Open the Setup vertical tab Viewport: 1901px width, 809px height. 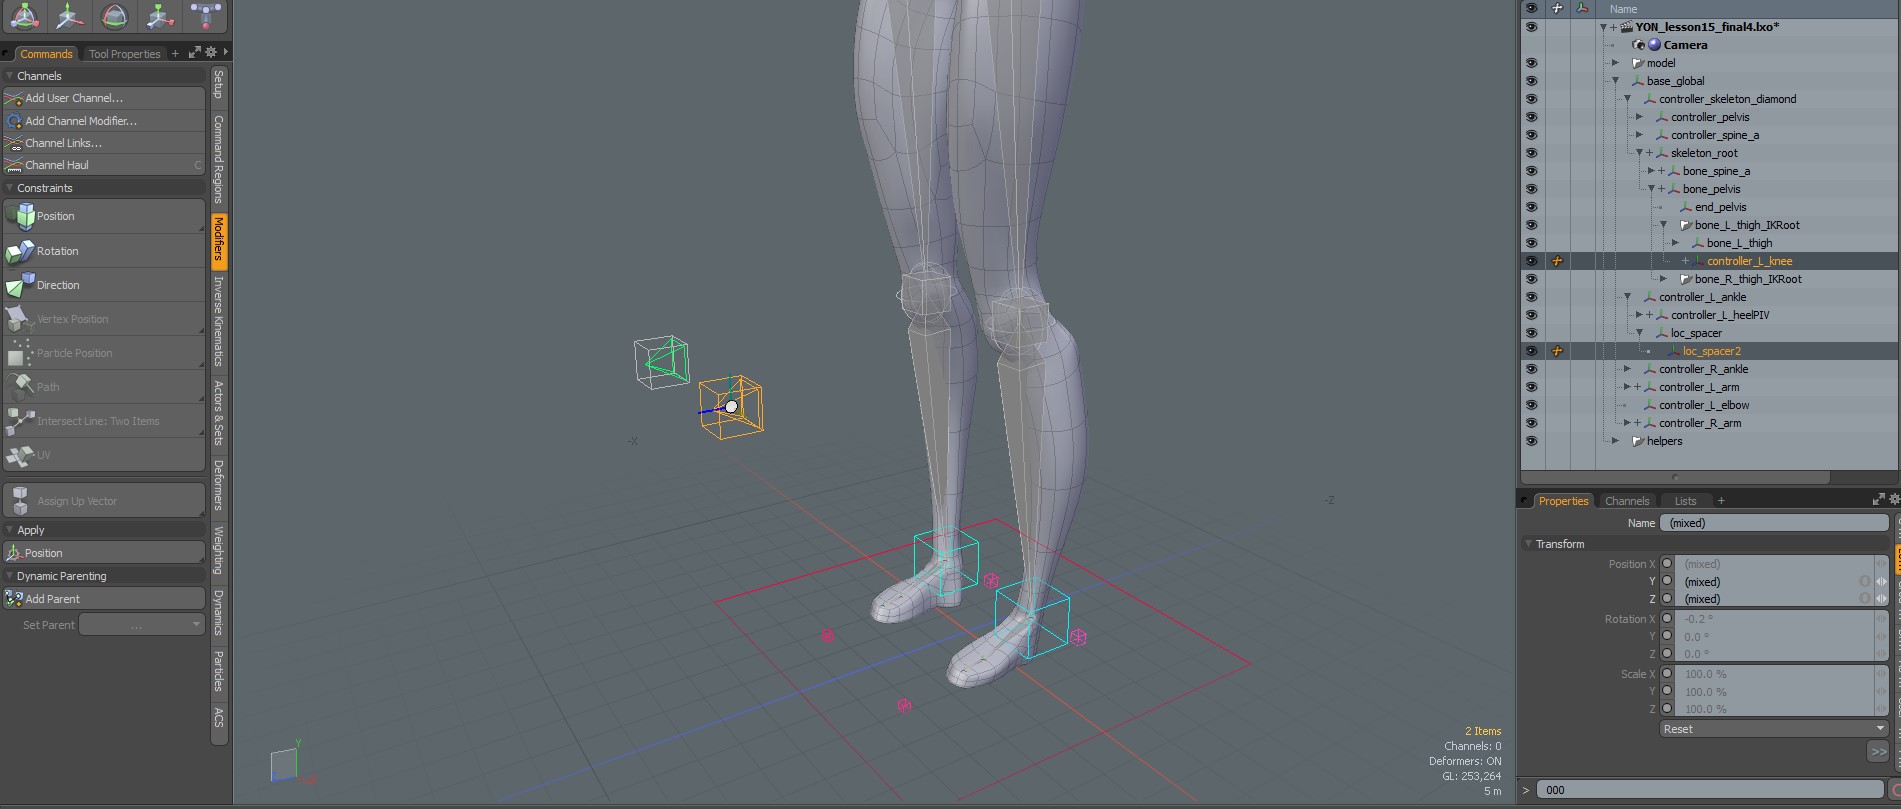(x=219, y=84)
